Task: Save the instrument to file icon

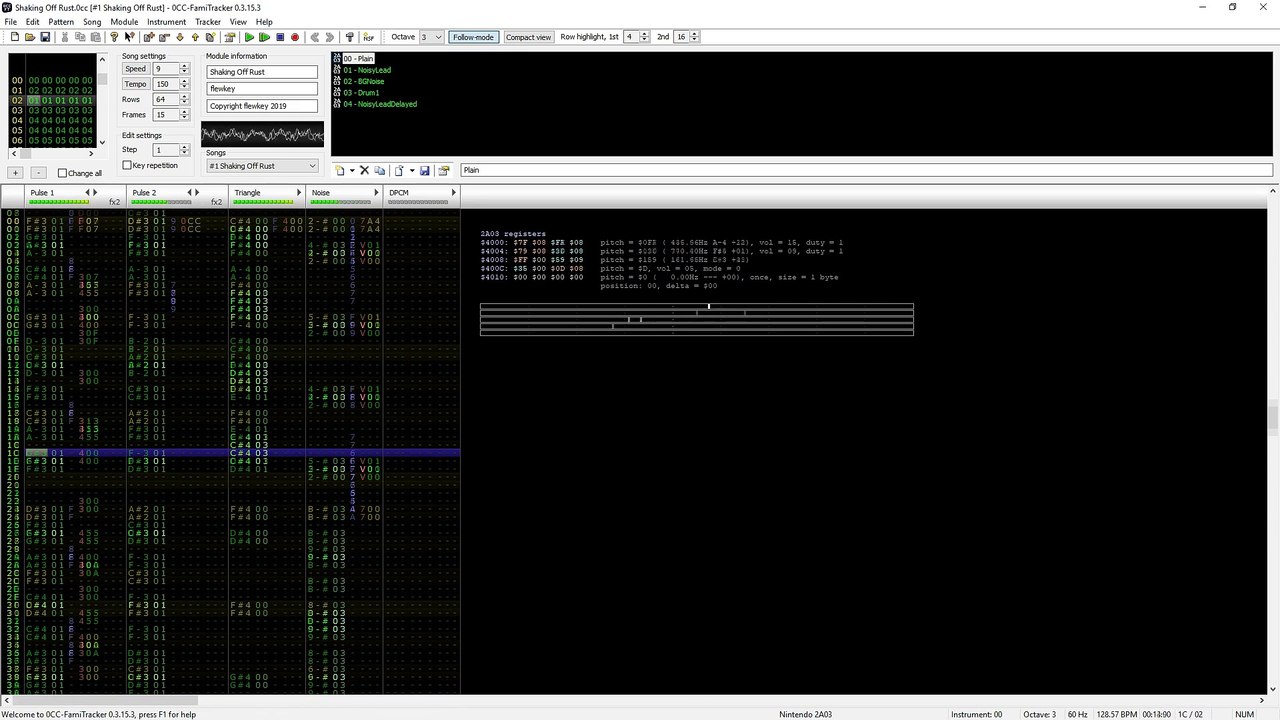Action: [425, 170]
